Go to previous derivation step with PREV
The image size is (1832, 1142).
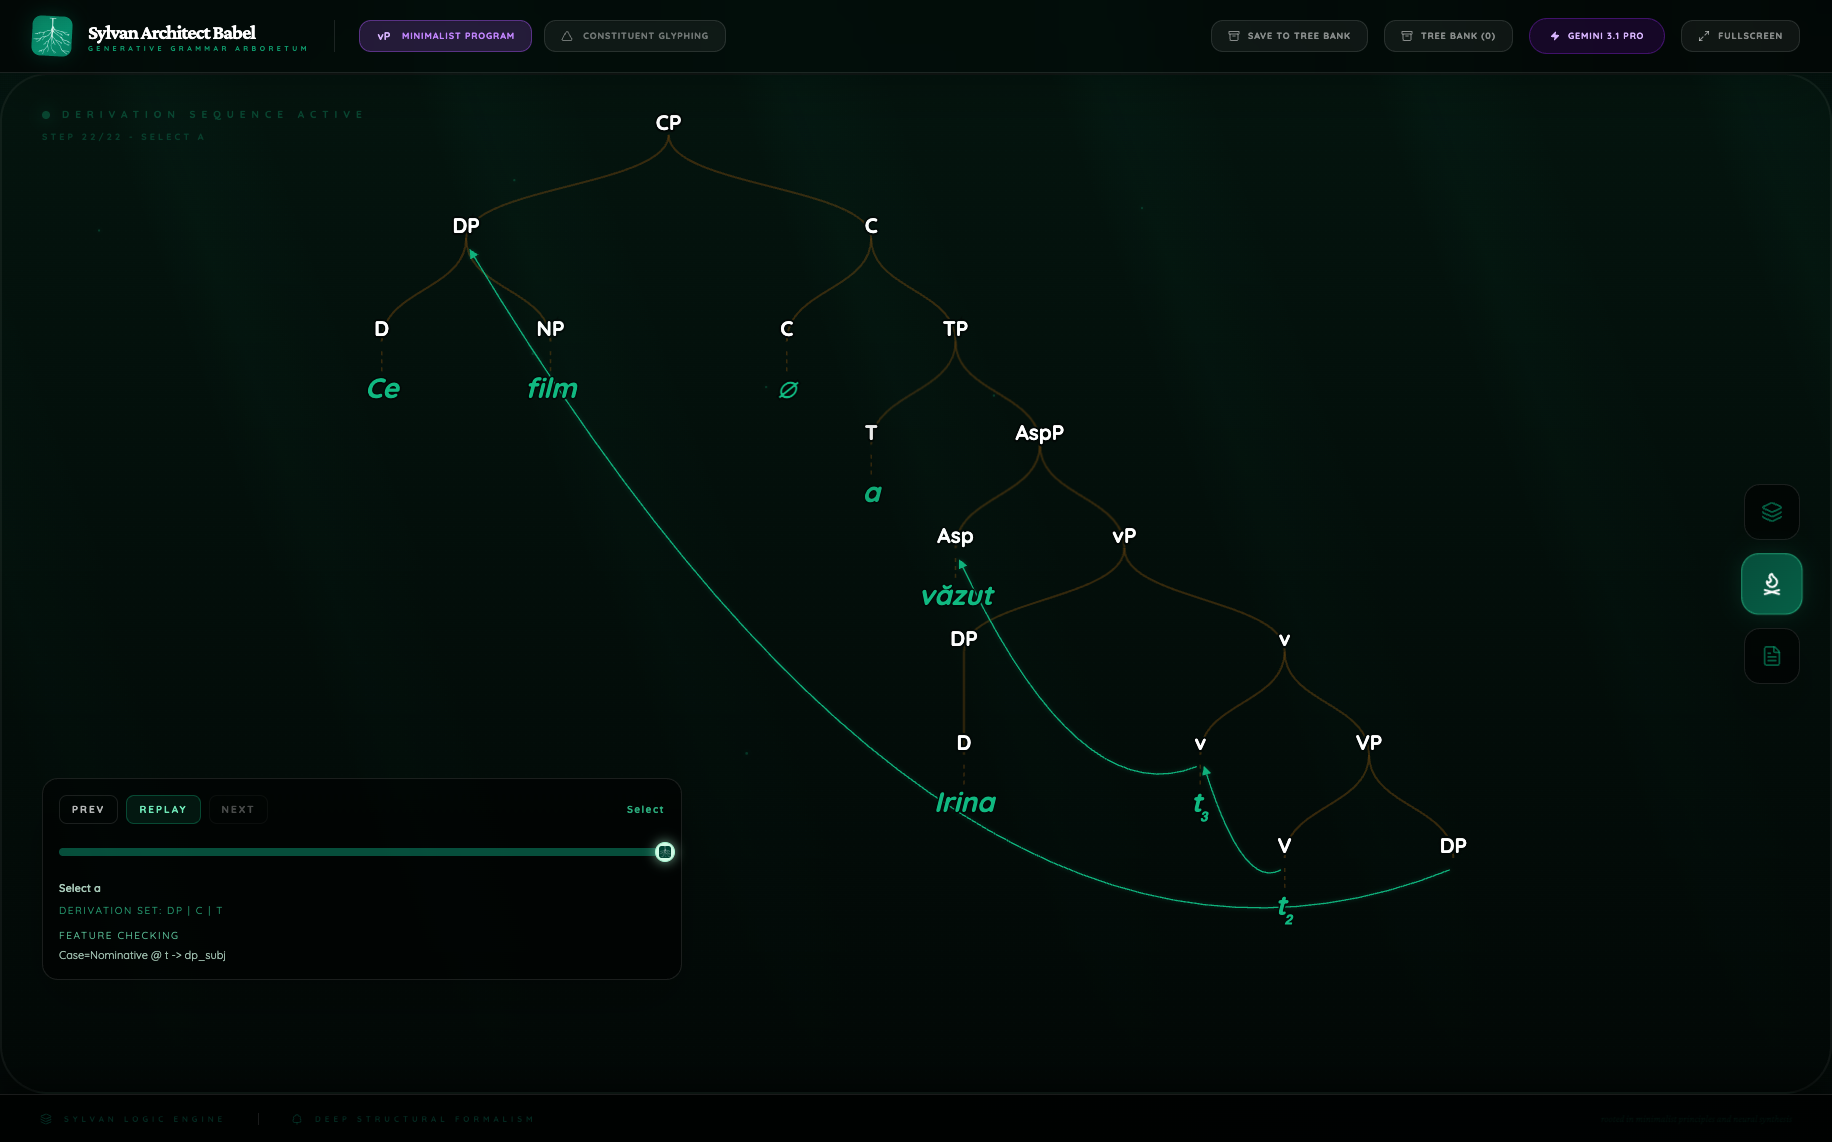click(88, 809)
